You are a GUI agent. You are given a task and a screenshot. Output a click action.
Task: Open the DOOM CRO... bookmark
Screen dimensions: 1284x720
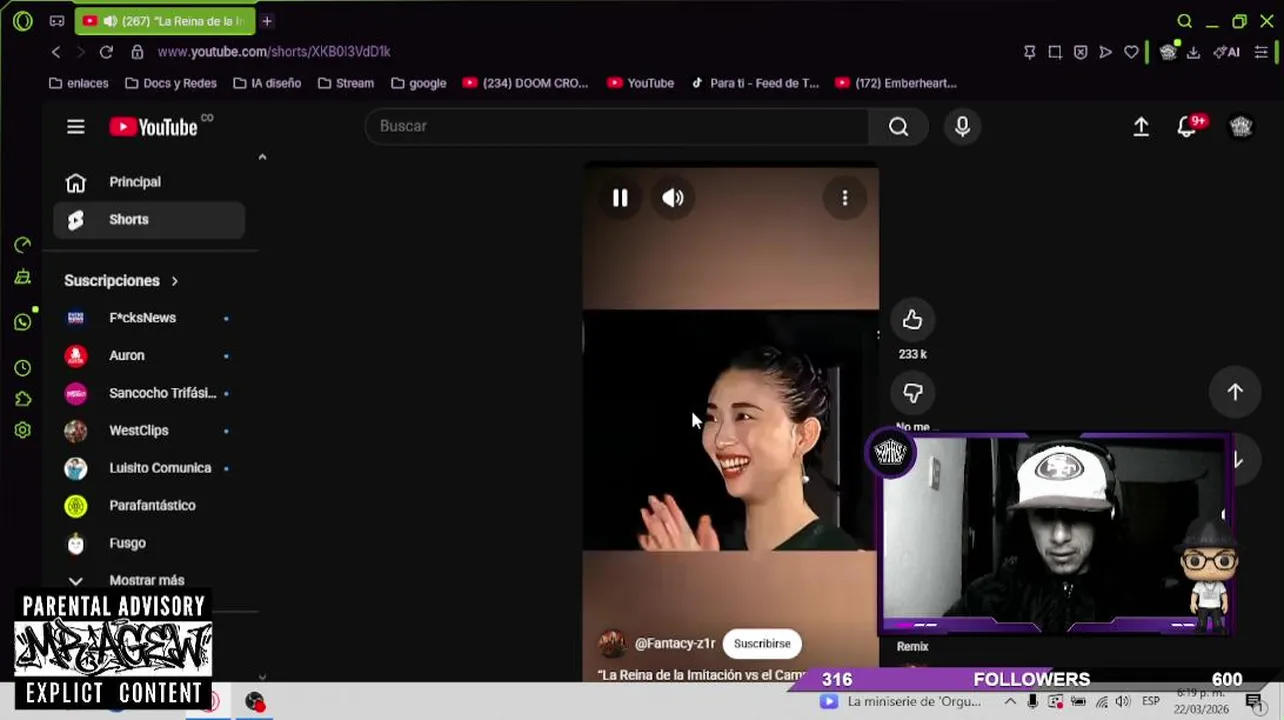click(x=526, y=83)
